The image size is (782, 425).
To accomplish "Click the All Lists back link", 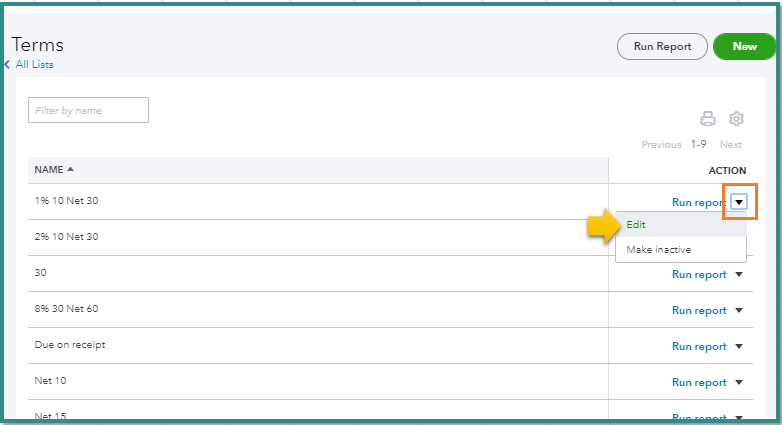I will tap(34, 65).
